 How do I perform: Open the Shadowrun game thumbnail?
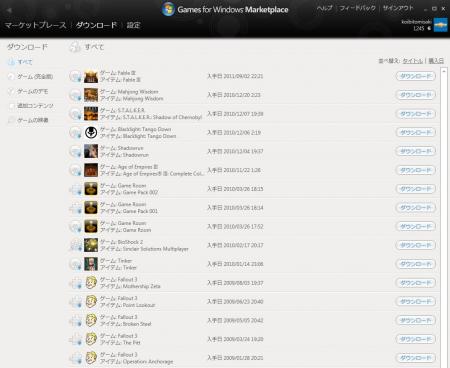pyautogui.click(x=91, y=151)
